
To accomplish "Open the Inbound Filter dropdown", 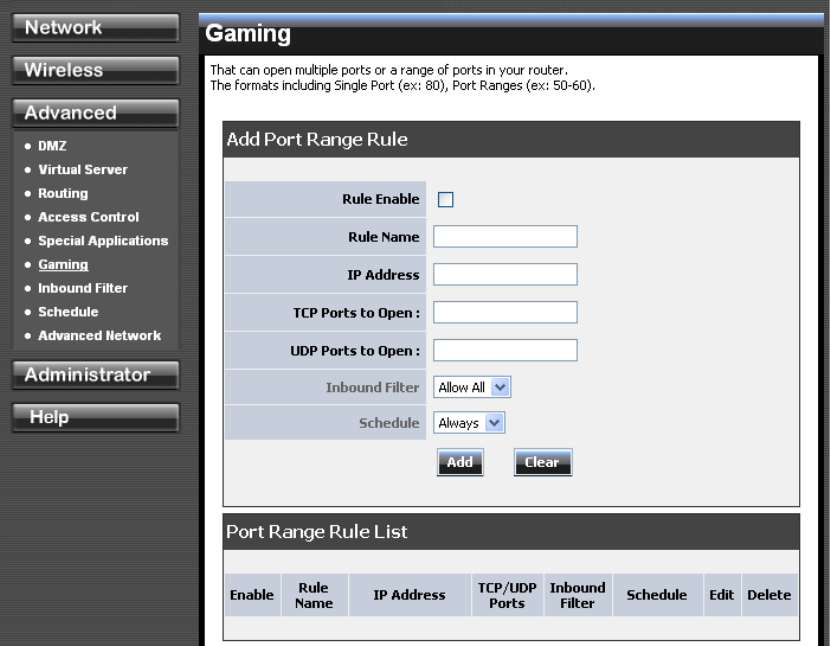I will tap(472, 387).
